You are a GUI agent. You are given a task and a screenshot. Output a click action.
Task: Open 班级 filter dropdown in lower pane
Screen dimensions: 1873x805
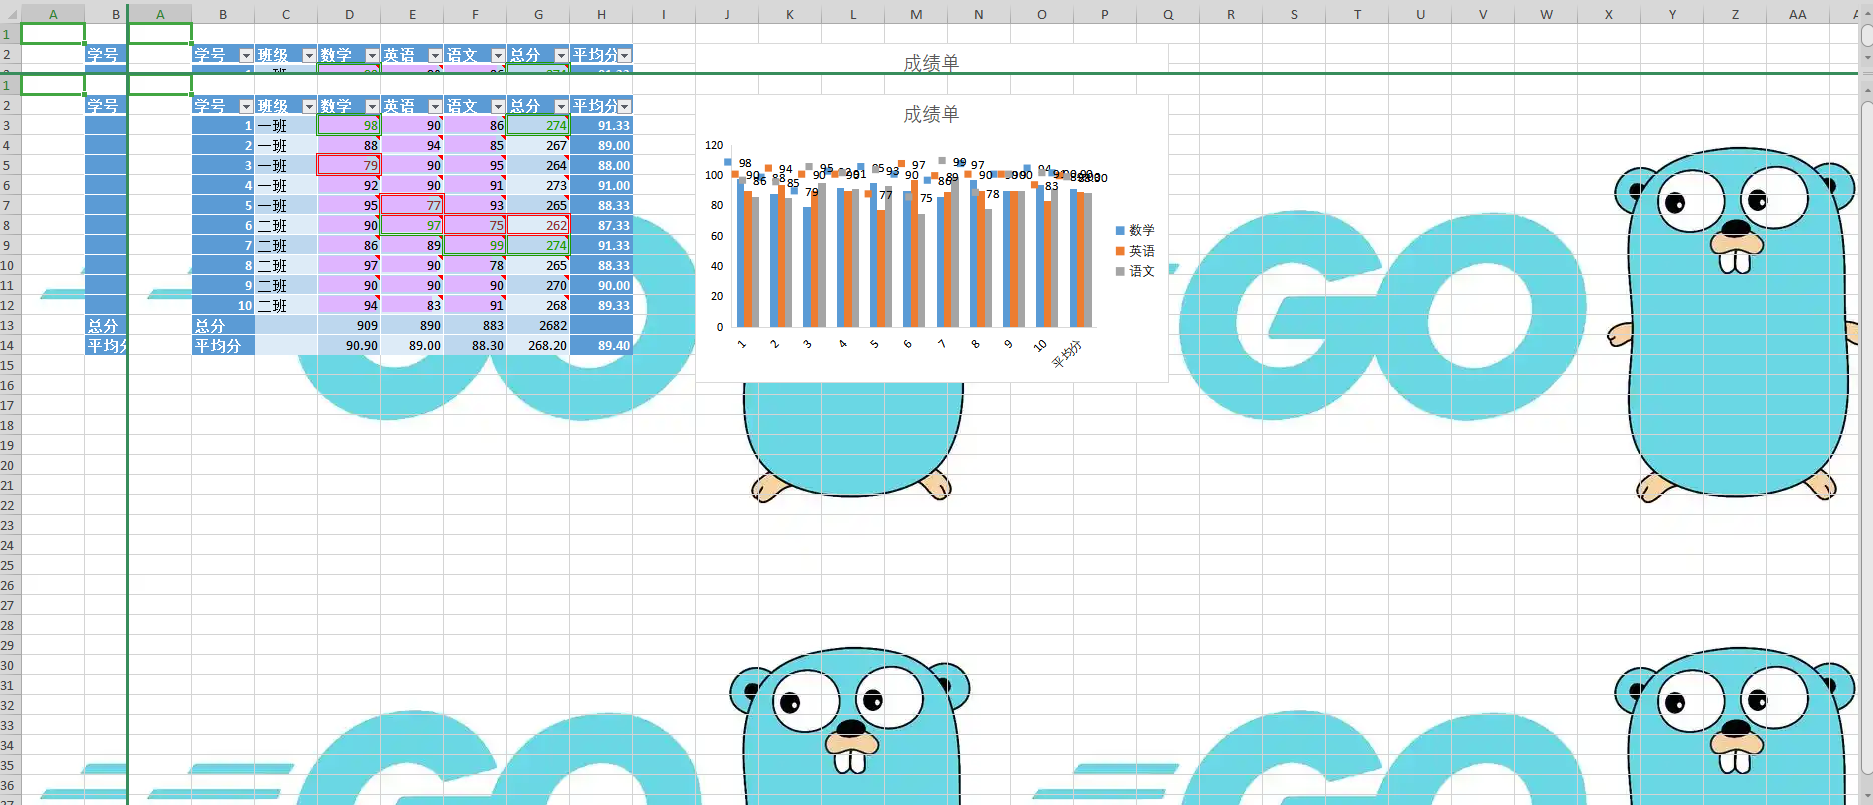[x=309, y=106]
